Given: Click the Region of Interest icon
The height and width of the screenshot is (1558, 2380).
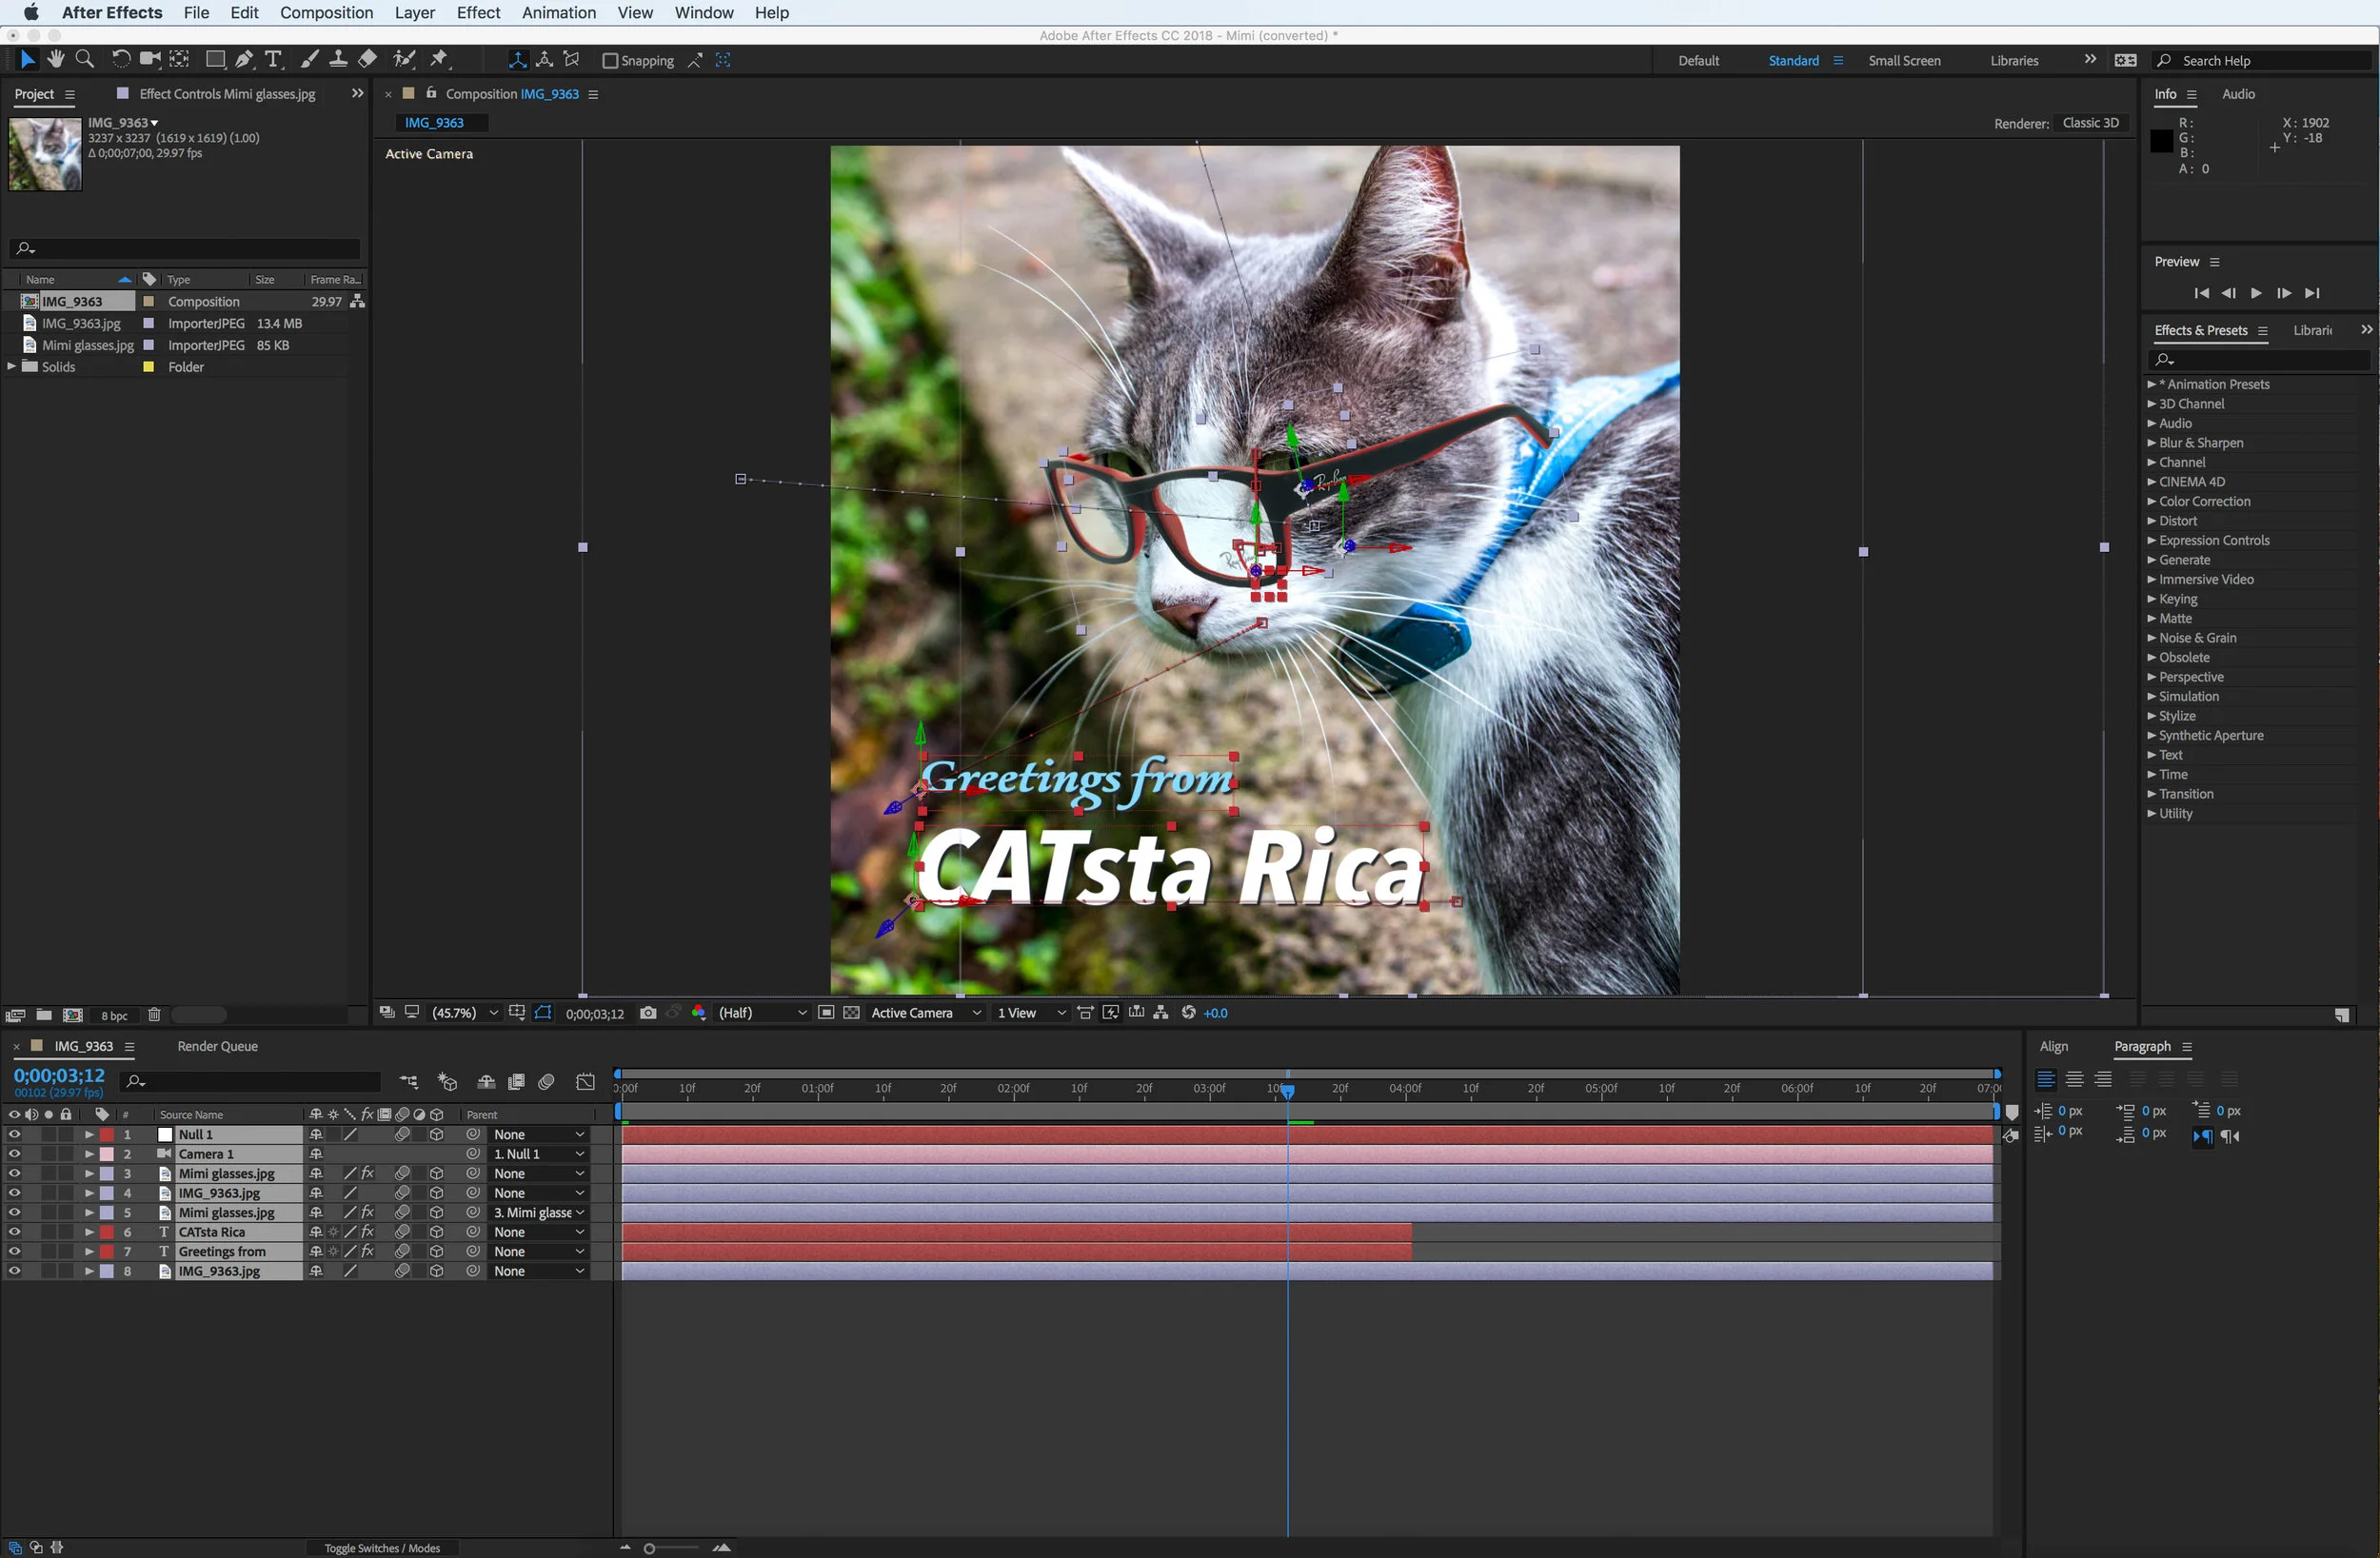Looking at the screenshot, I should (x=826, y=1013).
